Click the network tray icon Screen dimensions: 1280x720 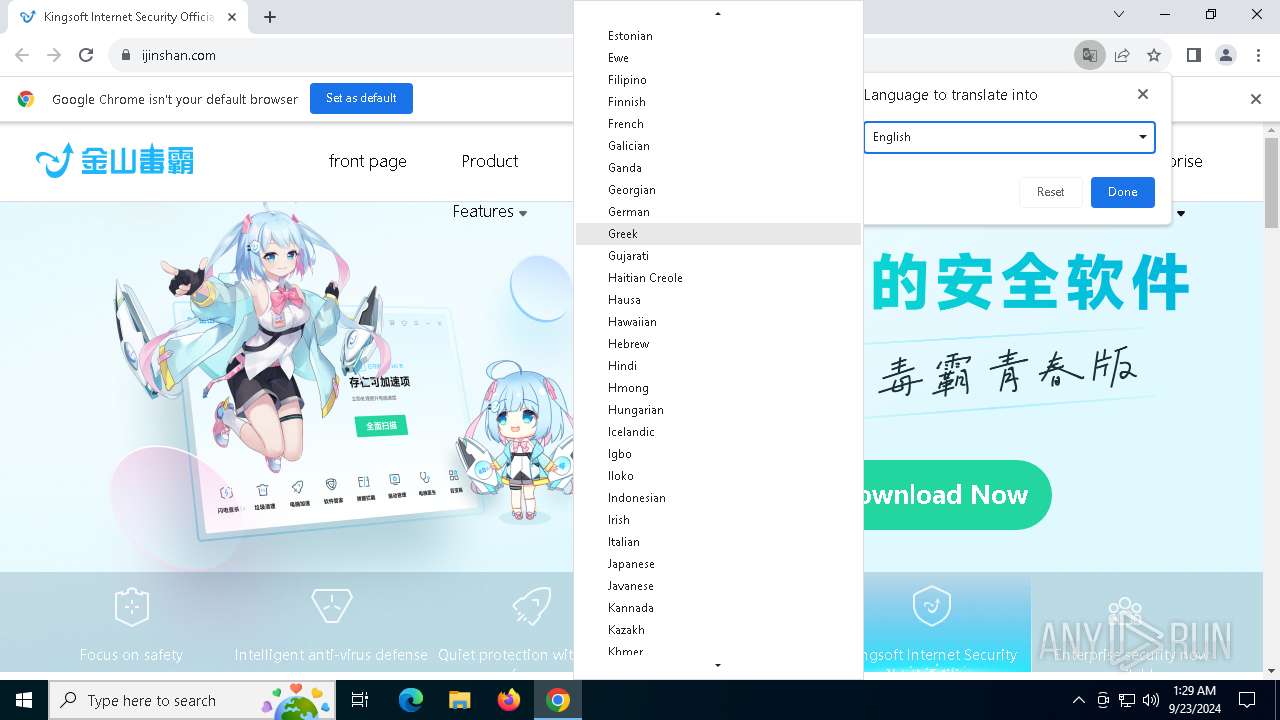click(1127, 700)
